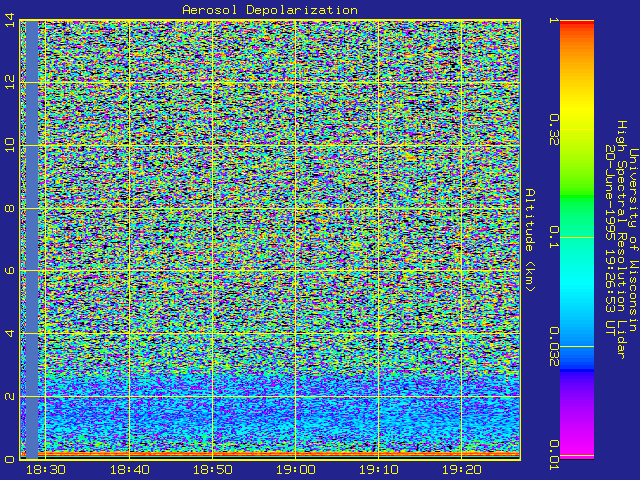Click the altitude label 6
The width and height of the screenshot is (640, 480).
click(x=10, y=271)
